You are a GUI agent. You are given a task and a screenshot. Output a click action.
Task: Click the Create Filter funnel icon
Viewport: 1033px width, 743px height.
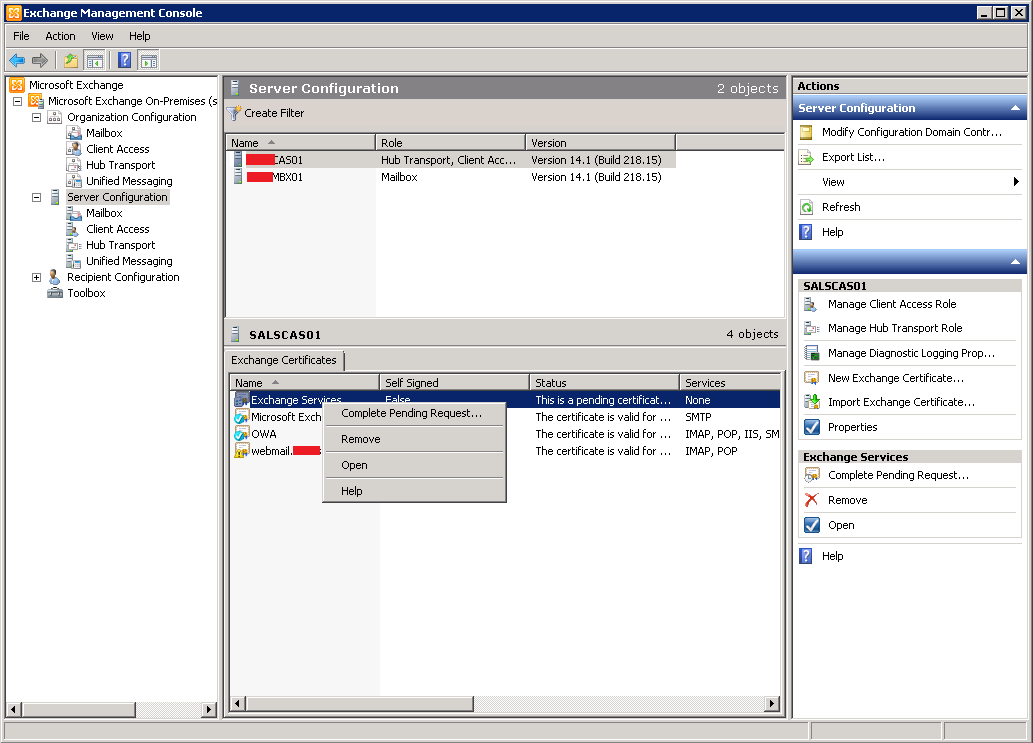[234, 113]
